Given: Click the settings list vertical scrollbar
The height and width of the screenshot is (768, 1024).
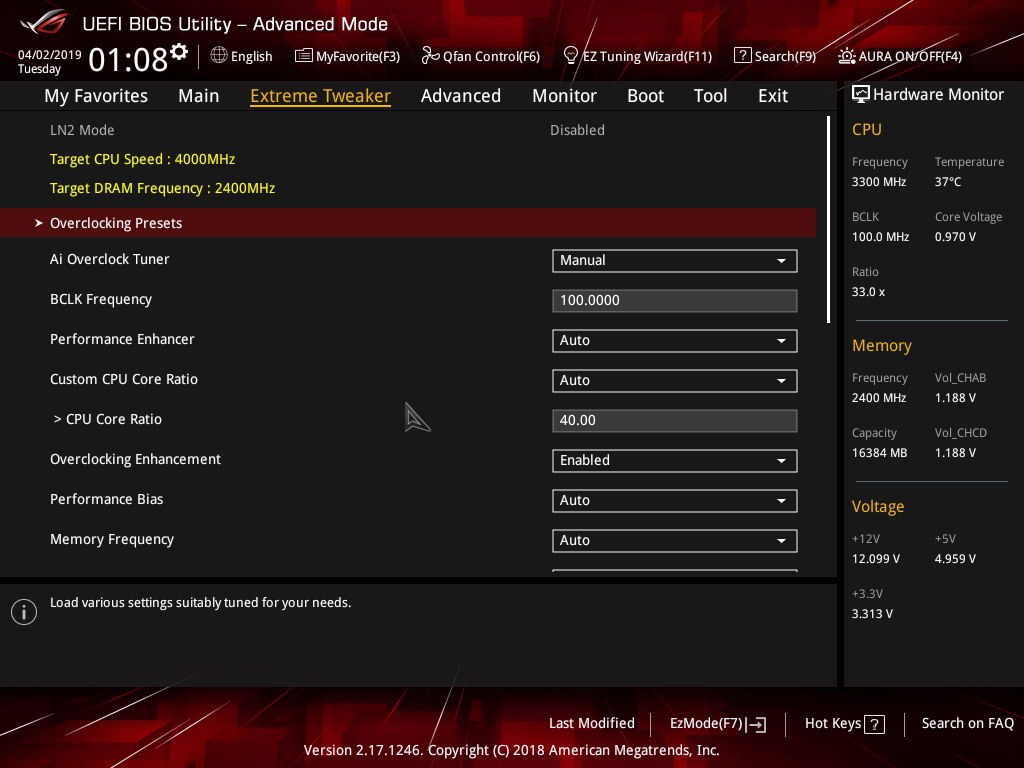Looking at the screenshot, I should [x=828, y=219].
